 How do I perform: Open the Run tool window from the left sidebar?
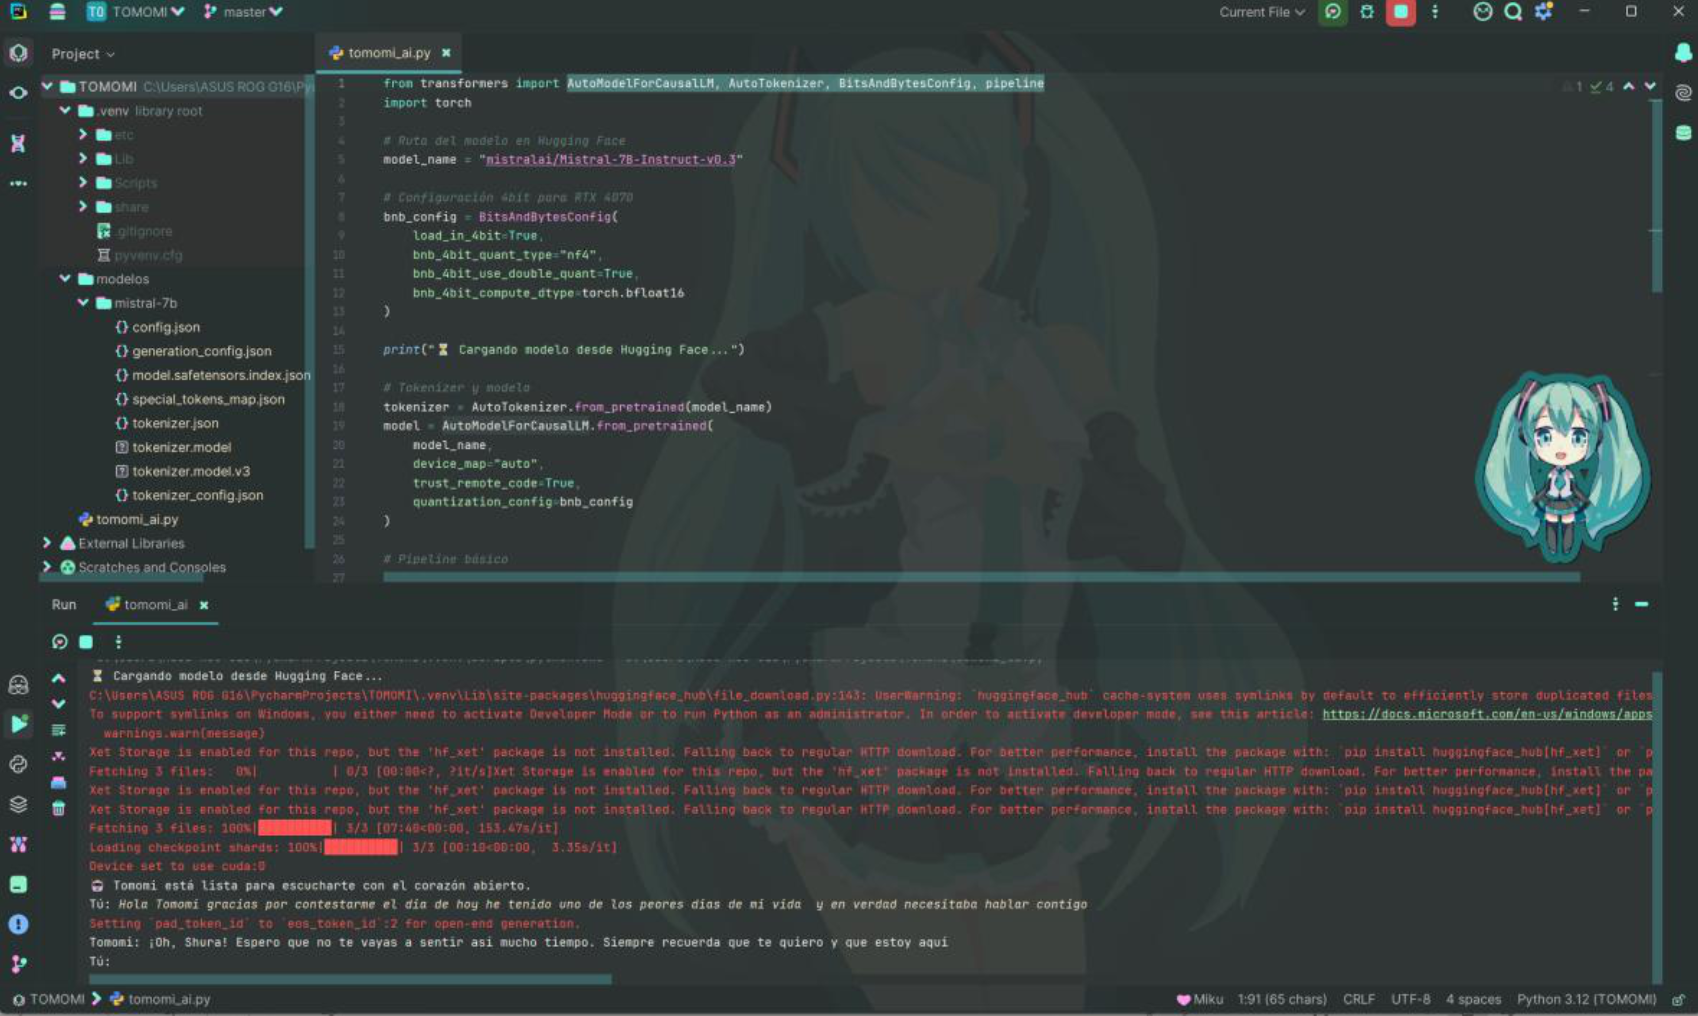(x=18, y=724)
